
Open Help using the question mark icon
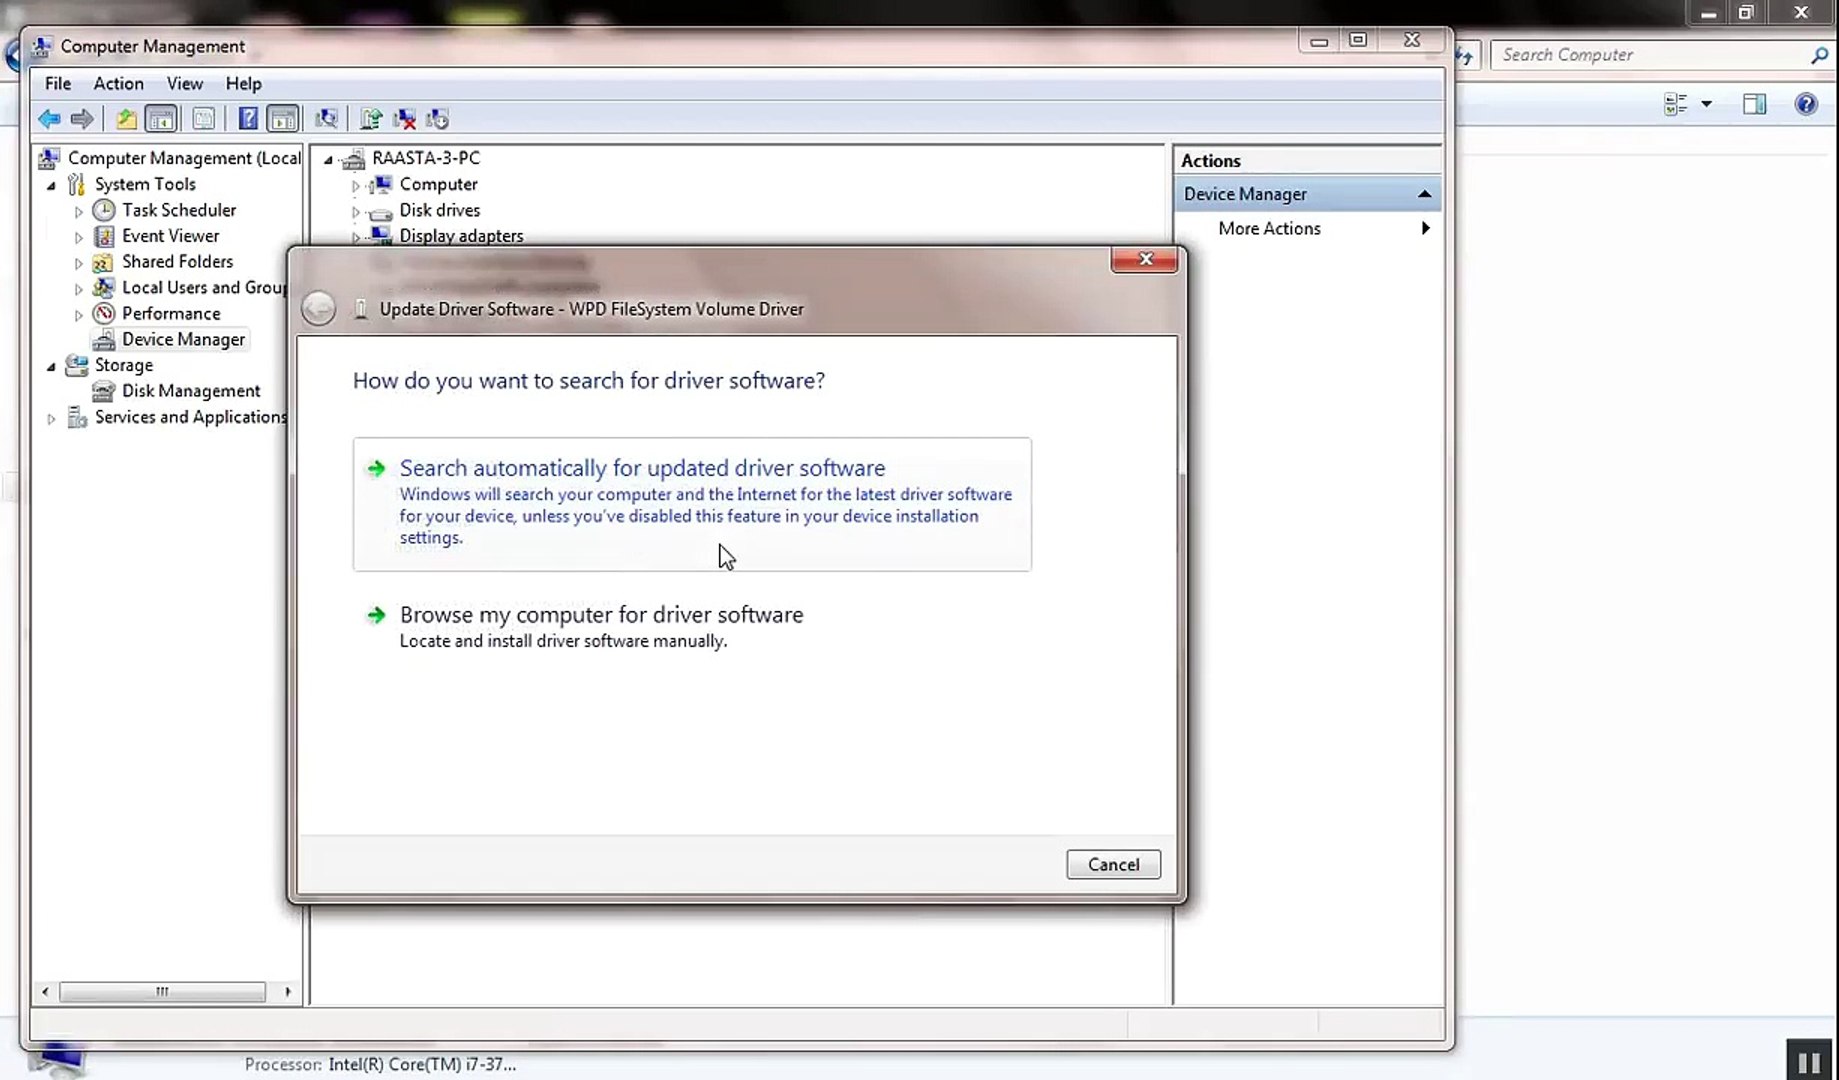click(248, 118)
